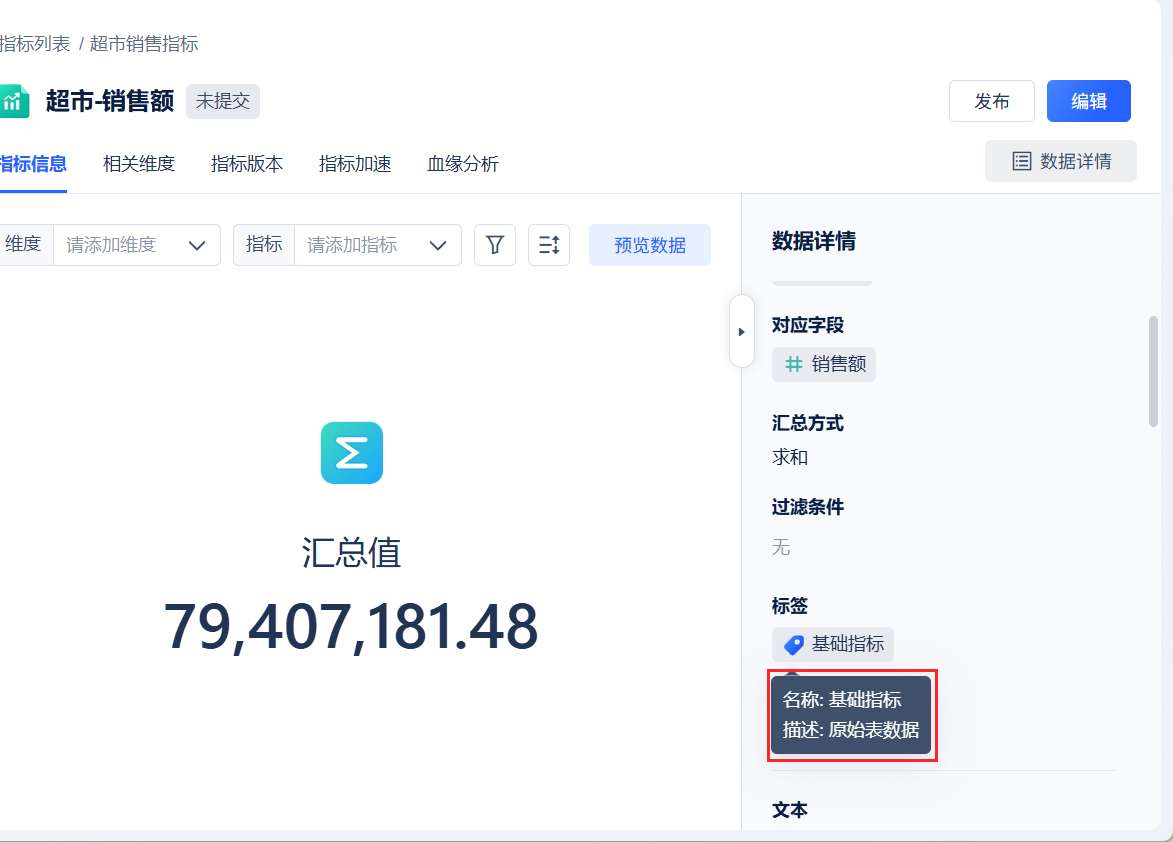Open the 维度 dropdown 请添加维度
Viewport: 1173px width, 842px height.
coord(137,245)
